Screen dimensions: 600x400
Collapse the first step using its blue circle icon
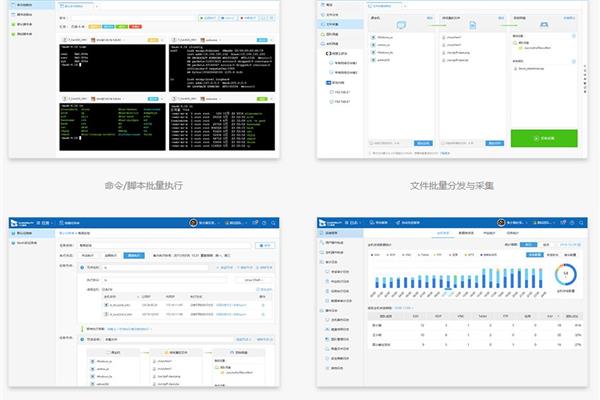[82, 268]
